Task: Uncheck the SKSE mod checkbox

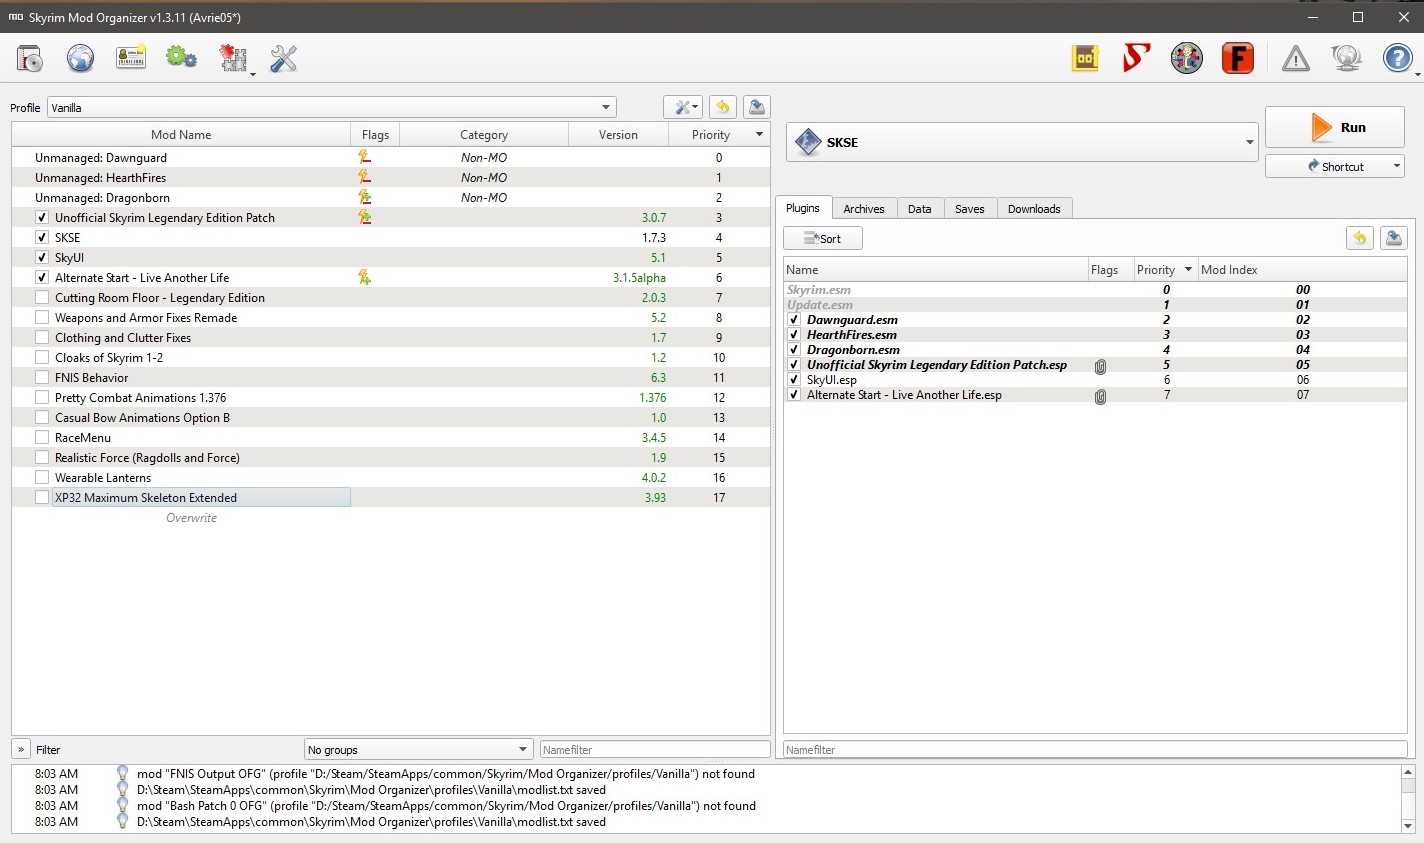Action: tap(42, 238)
